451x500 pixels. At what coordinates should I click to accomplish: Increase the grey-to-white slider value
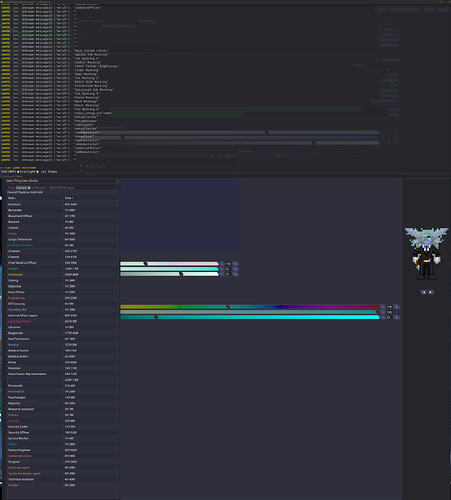[236, 274]
